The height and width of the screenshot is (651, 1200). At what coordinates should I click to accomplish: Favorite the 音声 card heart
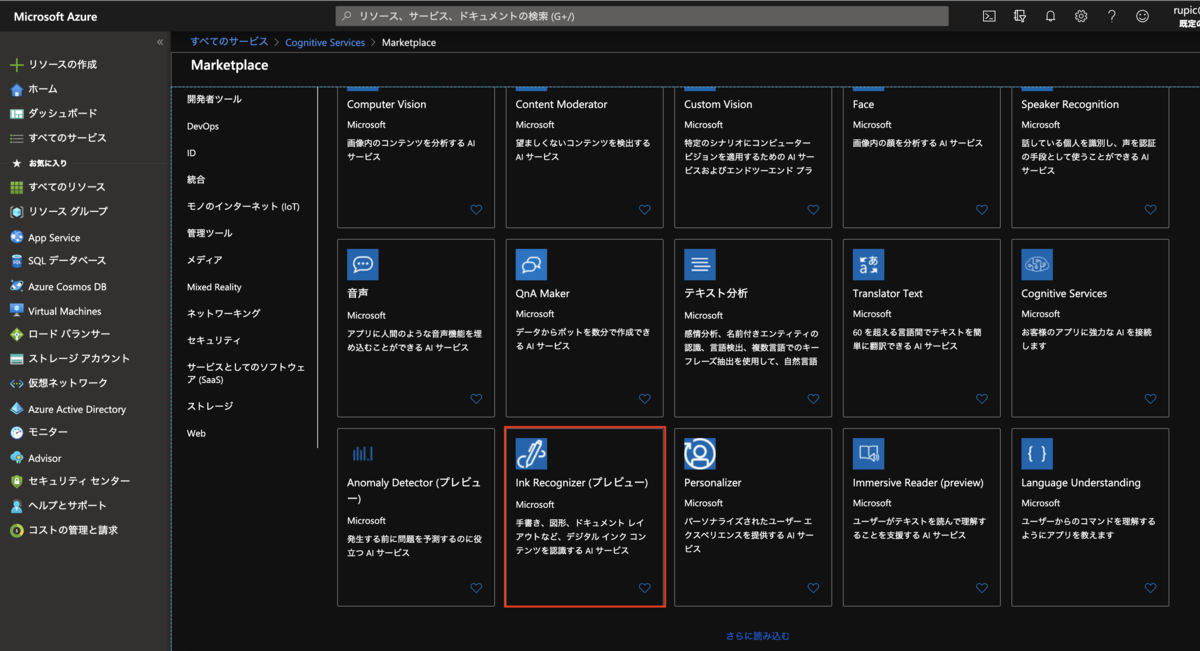coord(476,399)
